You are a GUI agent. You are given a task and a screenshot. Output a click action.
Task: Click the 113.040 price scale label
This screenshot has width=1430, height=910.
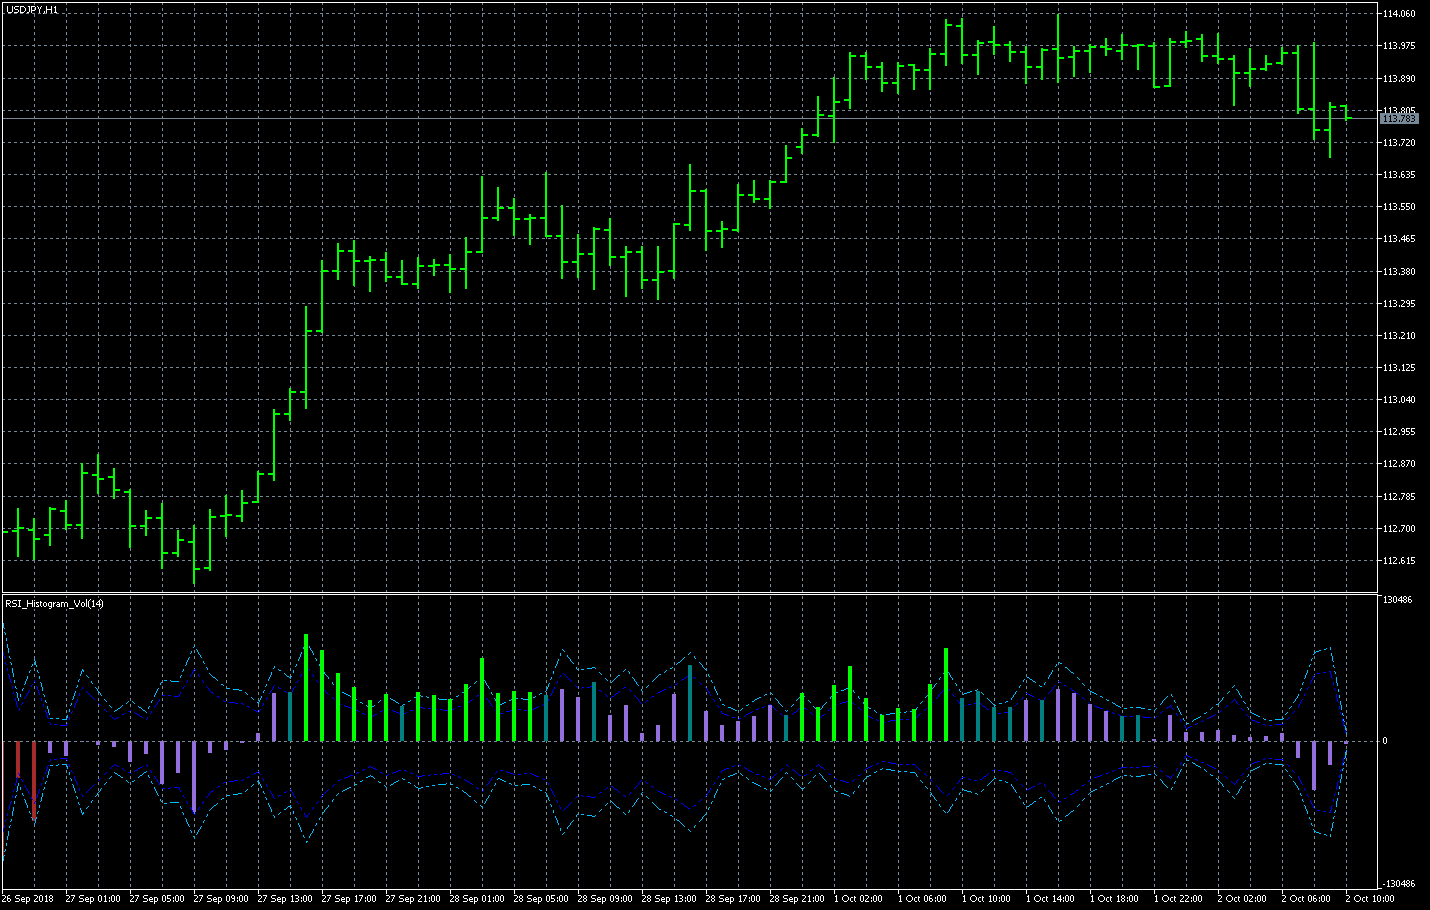click(x=1399, y=400)
